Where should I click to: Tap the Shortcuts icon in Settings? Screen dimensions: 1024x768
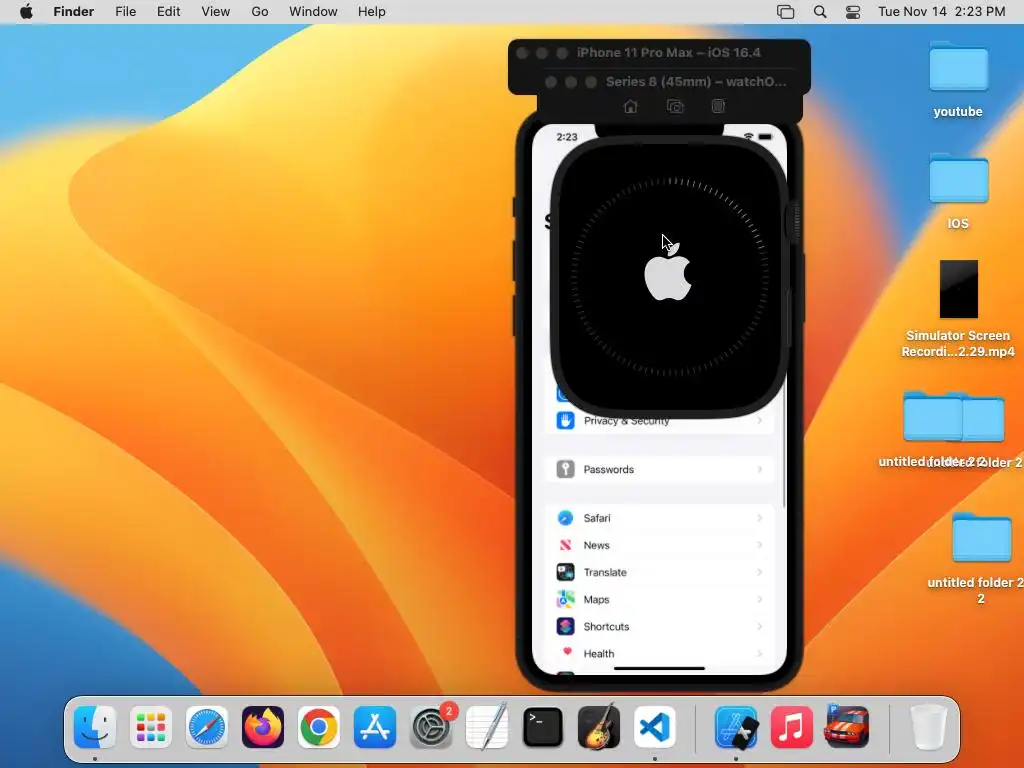coord(565,626)
